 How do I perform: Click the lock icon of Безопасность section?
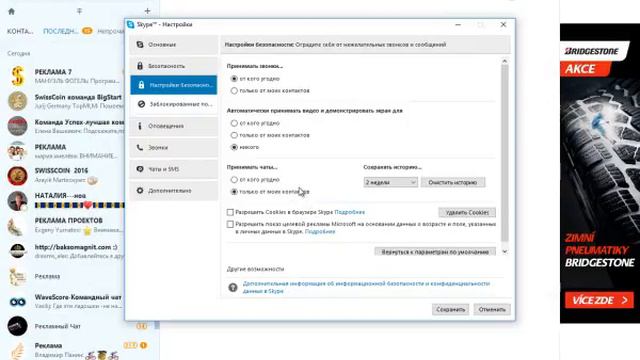140,66
